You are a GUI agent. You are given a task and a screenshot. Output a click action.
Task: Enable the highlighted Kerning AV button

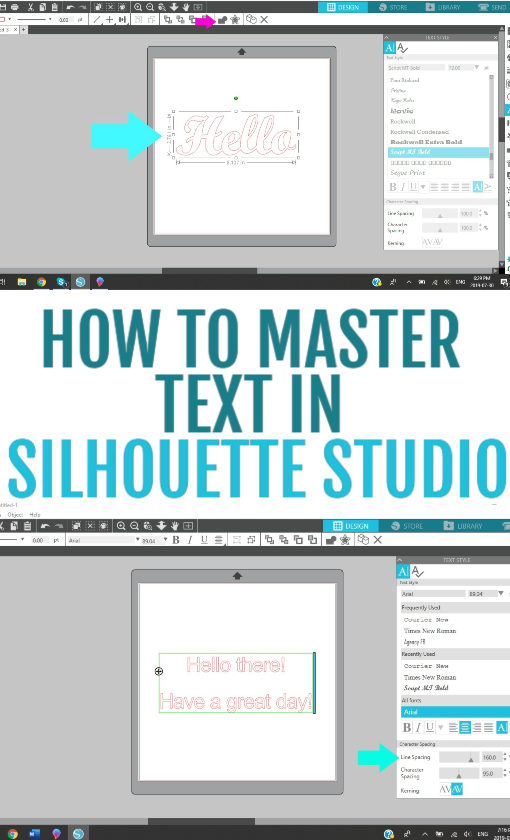tap(457, 789)
